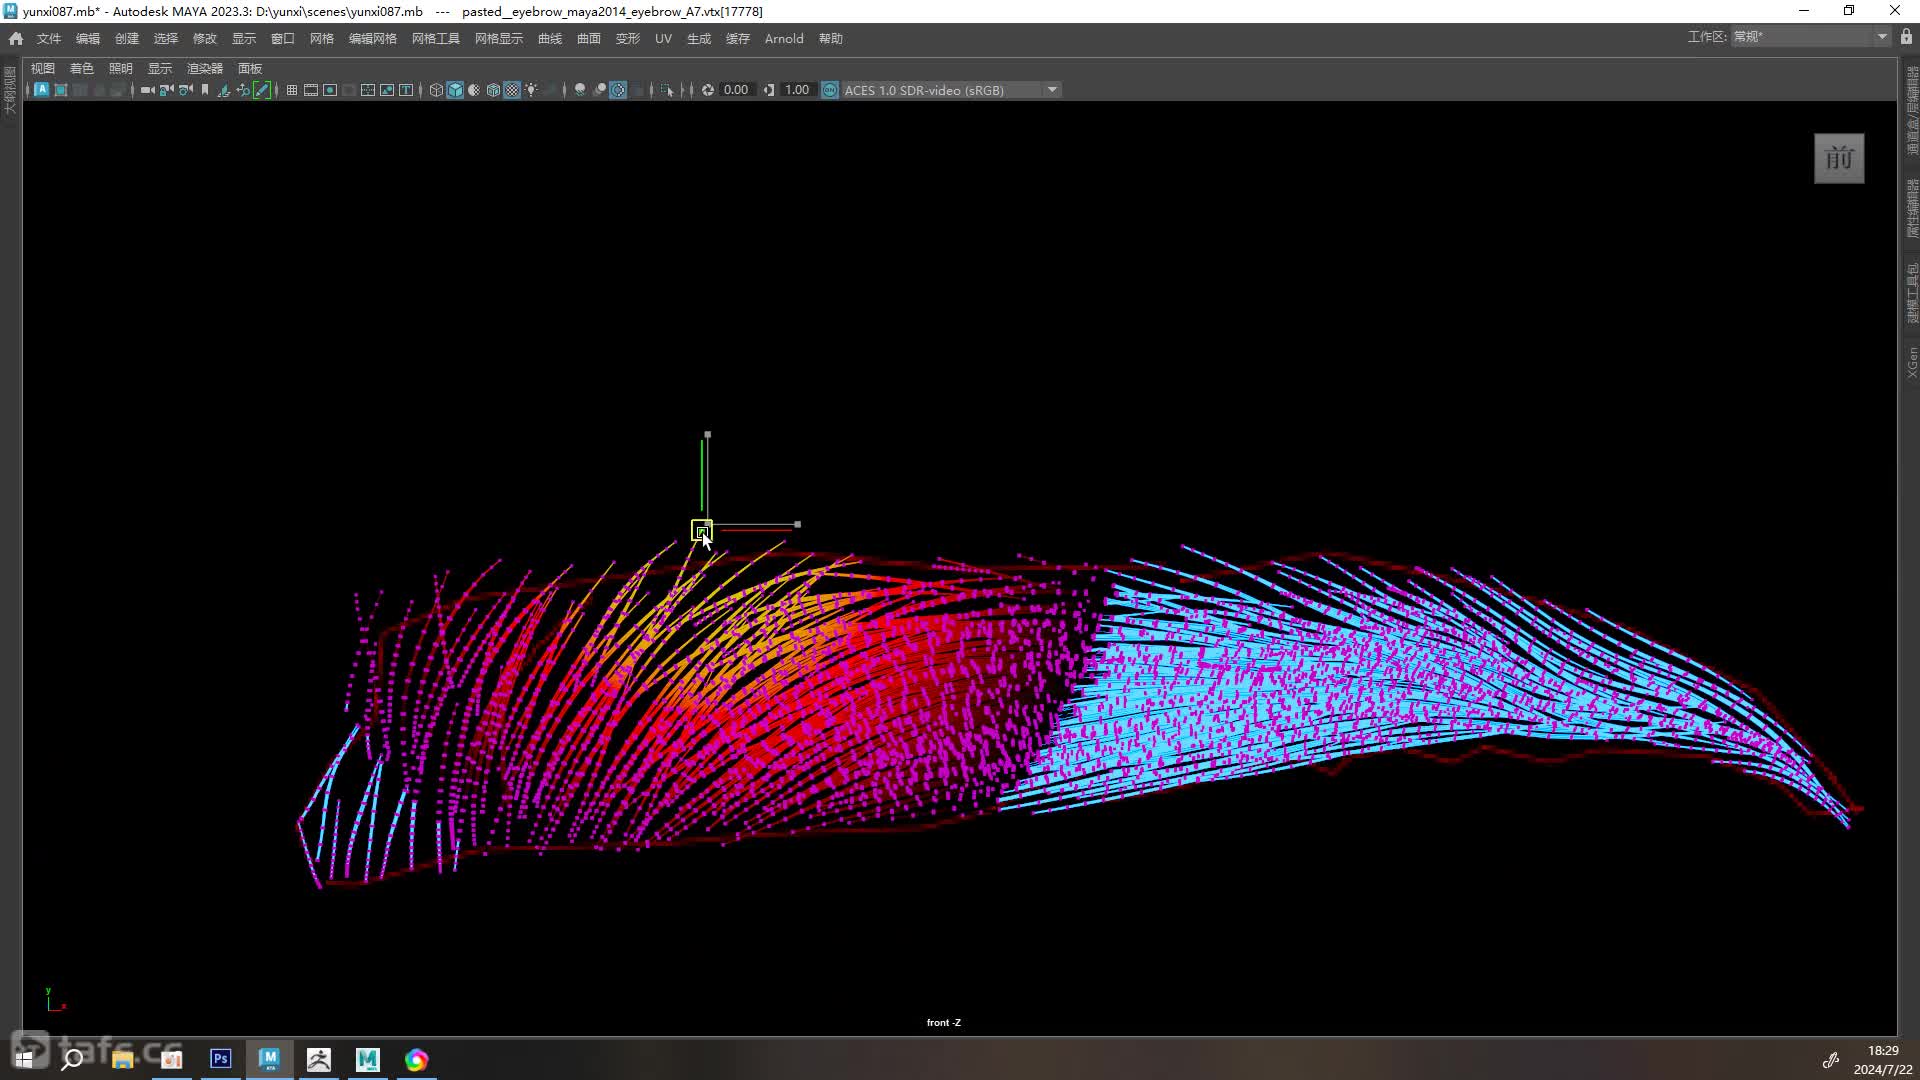Viewport: 1920px width, 1080px height.
Task: Toggle screen space ambient occlusion icon
Action: (x=580, y=90)
